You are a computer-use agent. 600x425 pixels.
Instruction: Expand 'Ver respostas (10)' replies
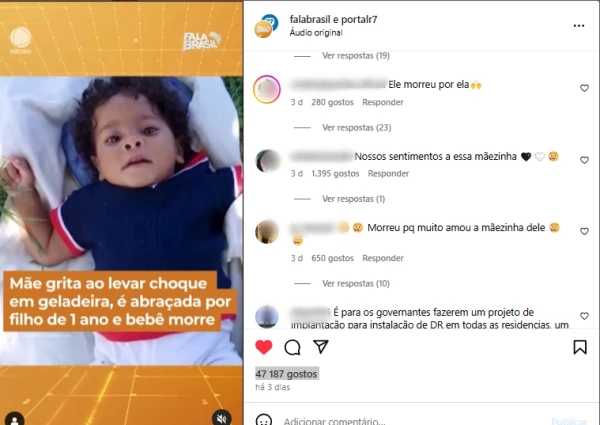click(x=356, y=283)
